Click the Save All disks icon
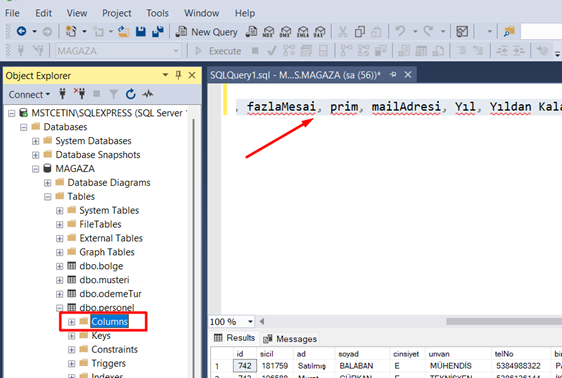This screenshot has width=562, height=378. click(158, 32)
